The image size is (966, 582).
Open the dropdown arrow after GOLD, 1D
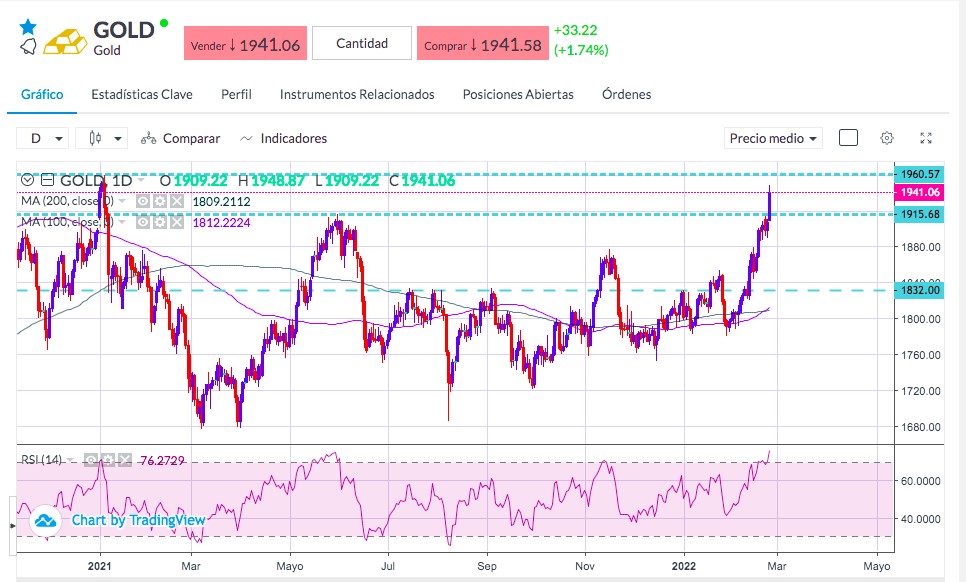tap(141, 180)
